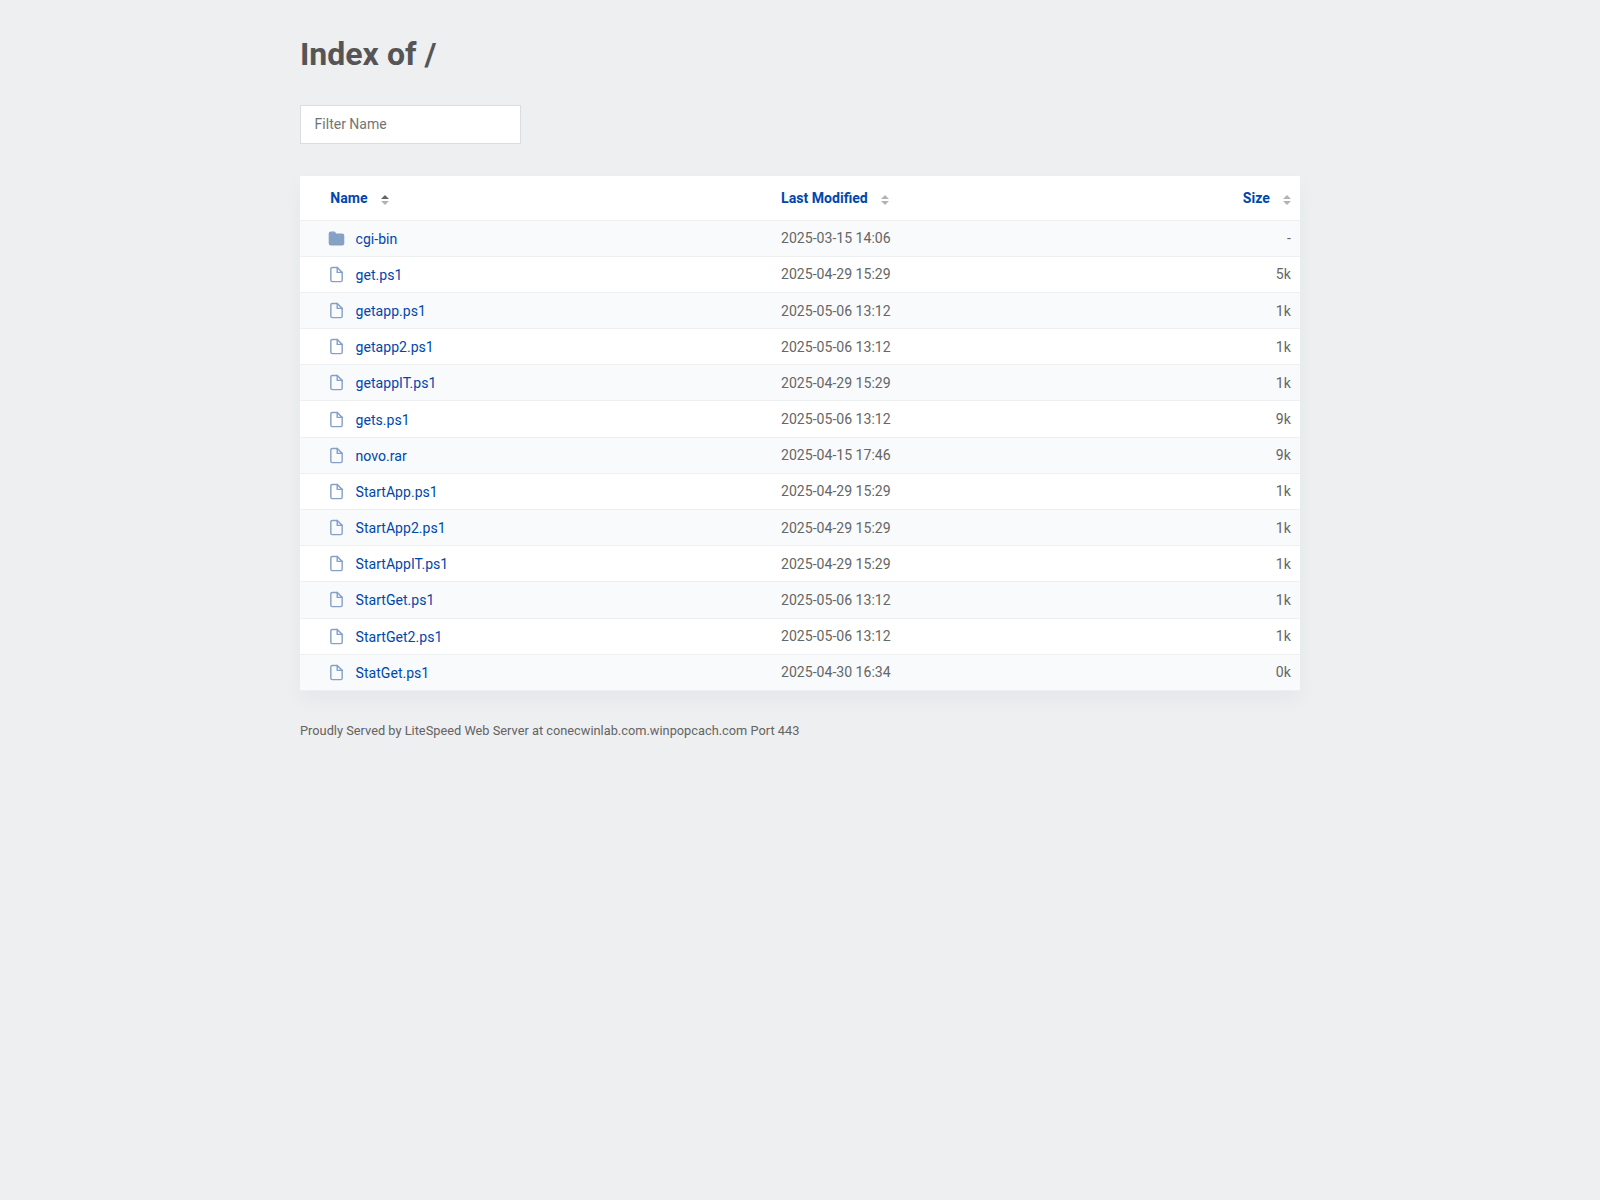Click the file icon beside StartGet2.ps1
Image resolution: width=1600 pixels, height=1200 pixels.
point(337,635)
